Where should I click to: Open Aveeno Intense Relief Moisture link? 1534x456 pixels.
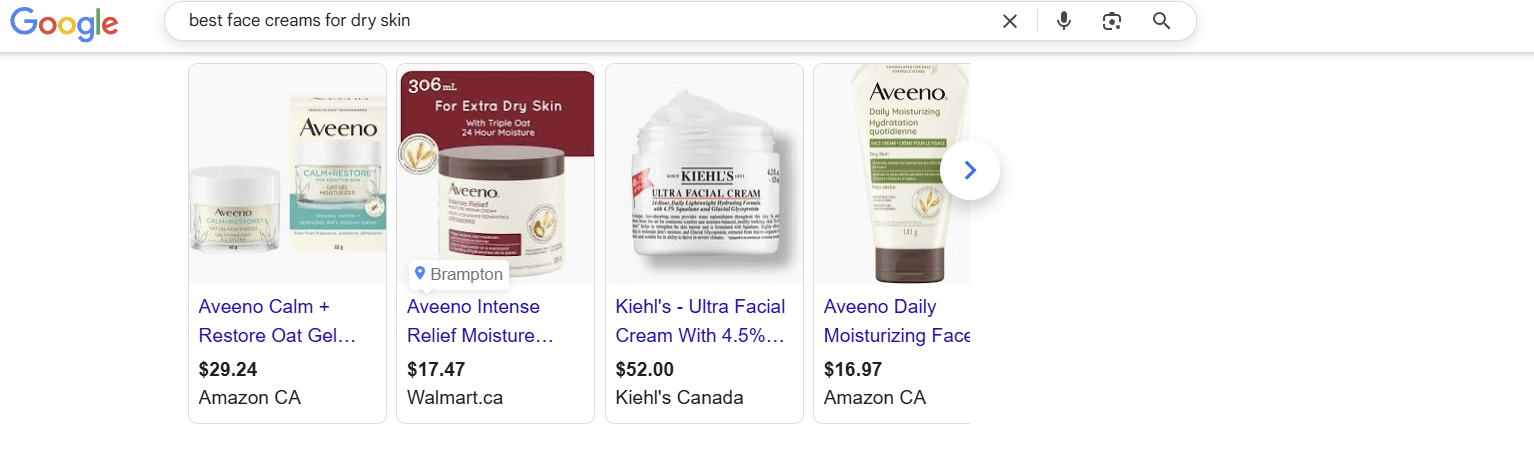[x=480, y=321]
